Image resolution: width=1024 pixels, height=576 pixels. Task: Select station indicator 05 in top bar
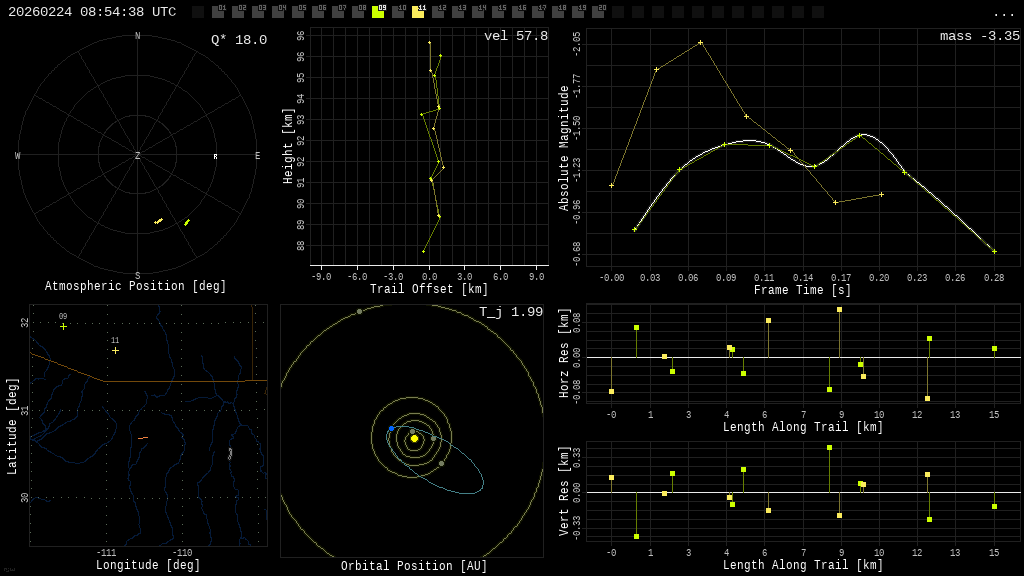(x=298, y=12)
